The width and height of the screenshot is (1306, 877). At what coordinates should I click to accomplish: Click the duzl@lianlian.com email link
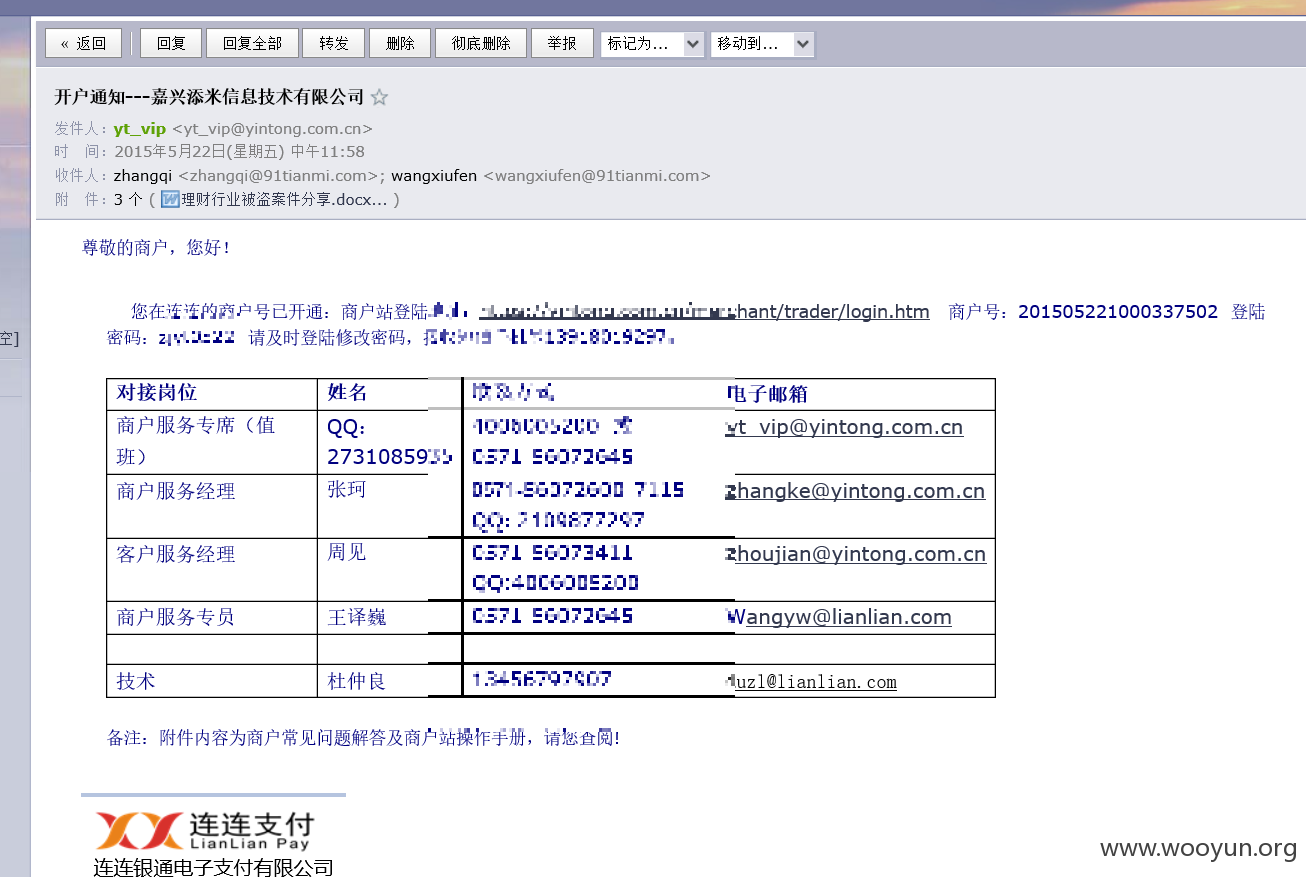point(811,682)
